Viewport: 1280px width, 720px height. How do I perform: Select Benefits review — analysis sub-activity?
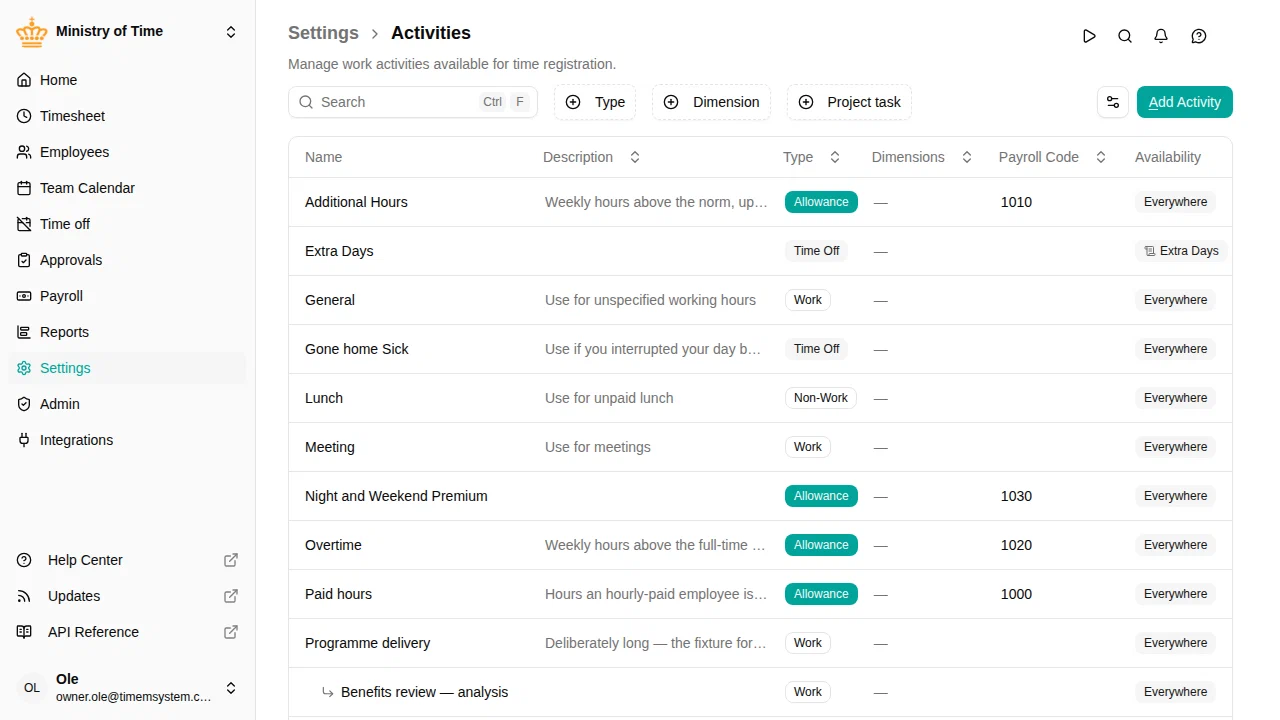click(x=760, y=692)
